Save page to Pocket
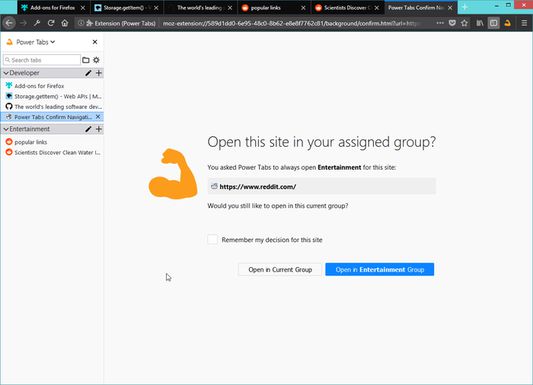 [452, 23]
